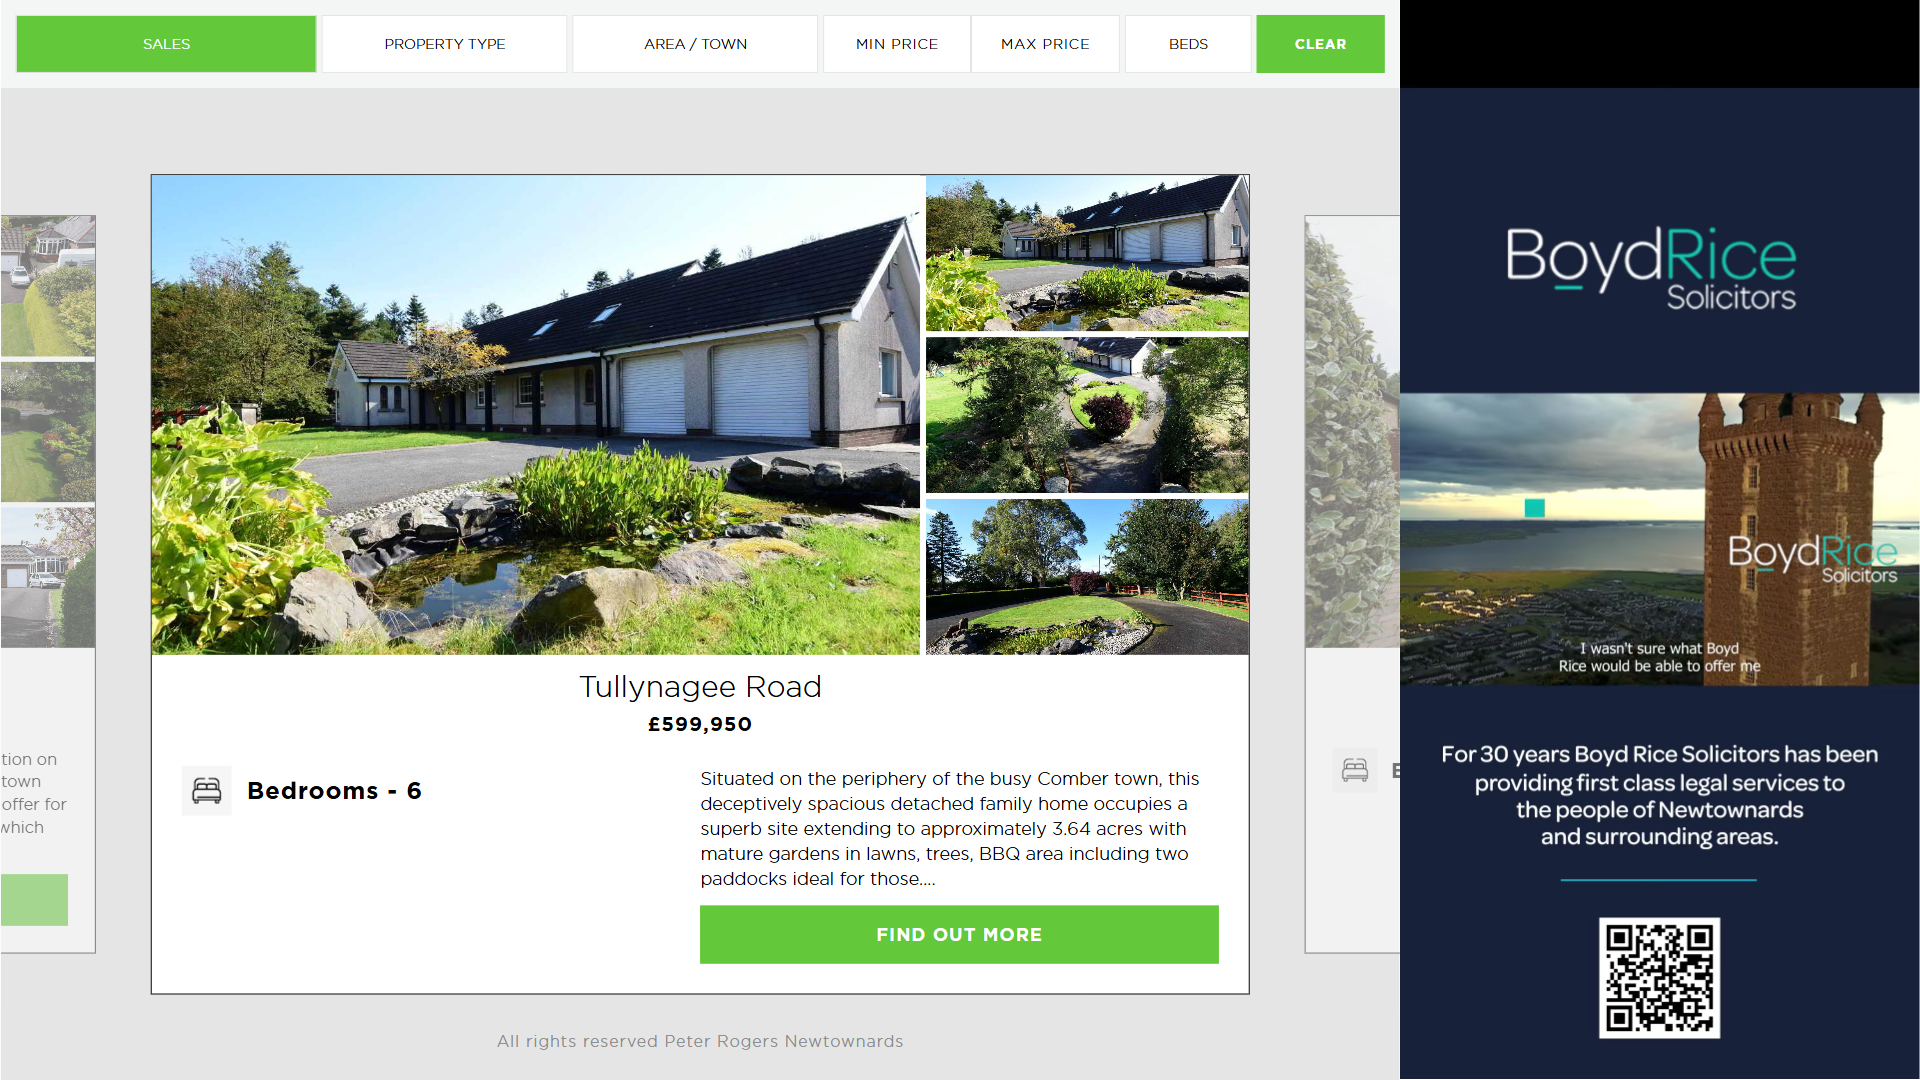Click the CLEAR filters button
1920x1080 pixels.
[x=1320, y=44]
